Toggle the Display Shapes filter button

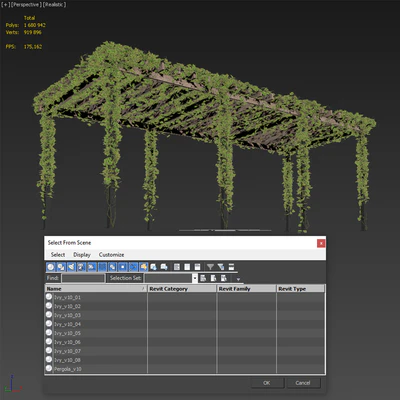pos(61,267)
